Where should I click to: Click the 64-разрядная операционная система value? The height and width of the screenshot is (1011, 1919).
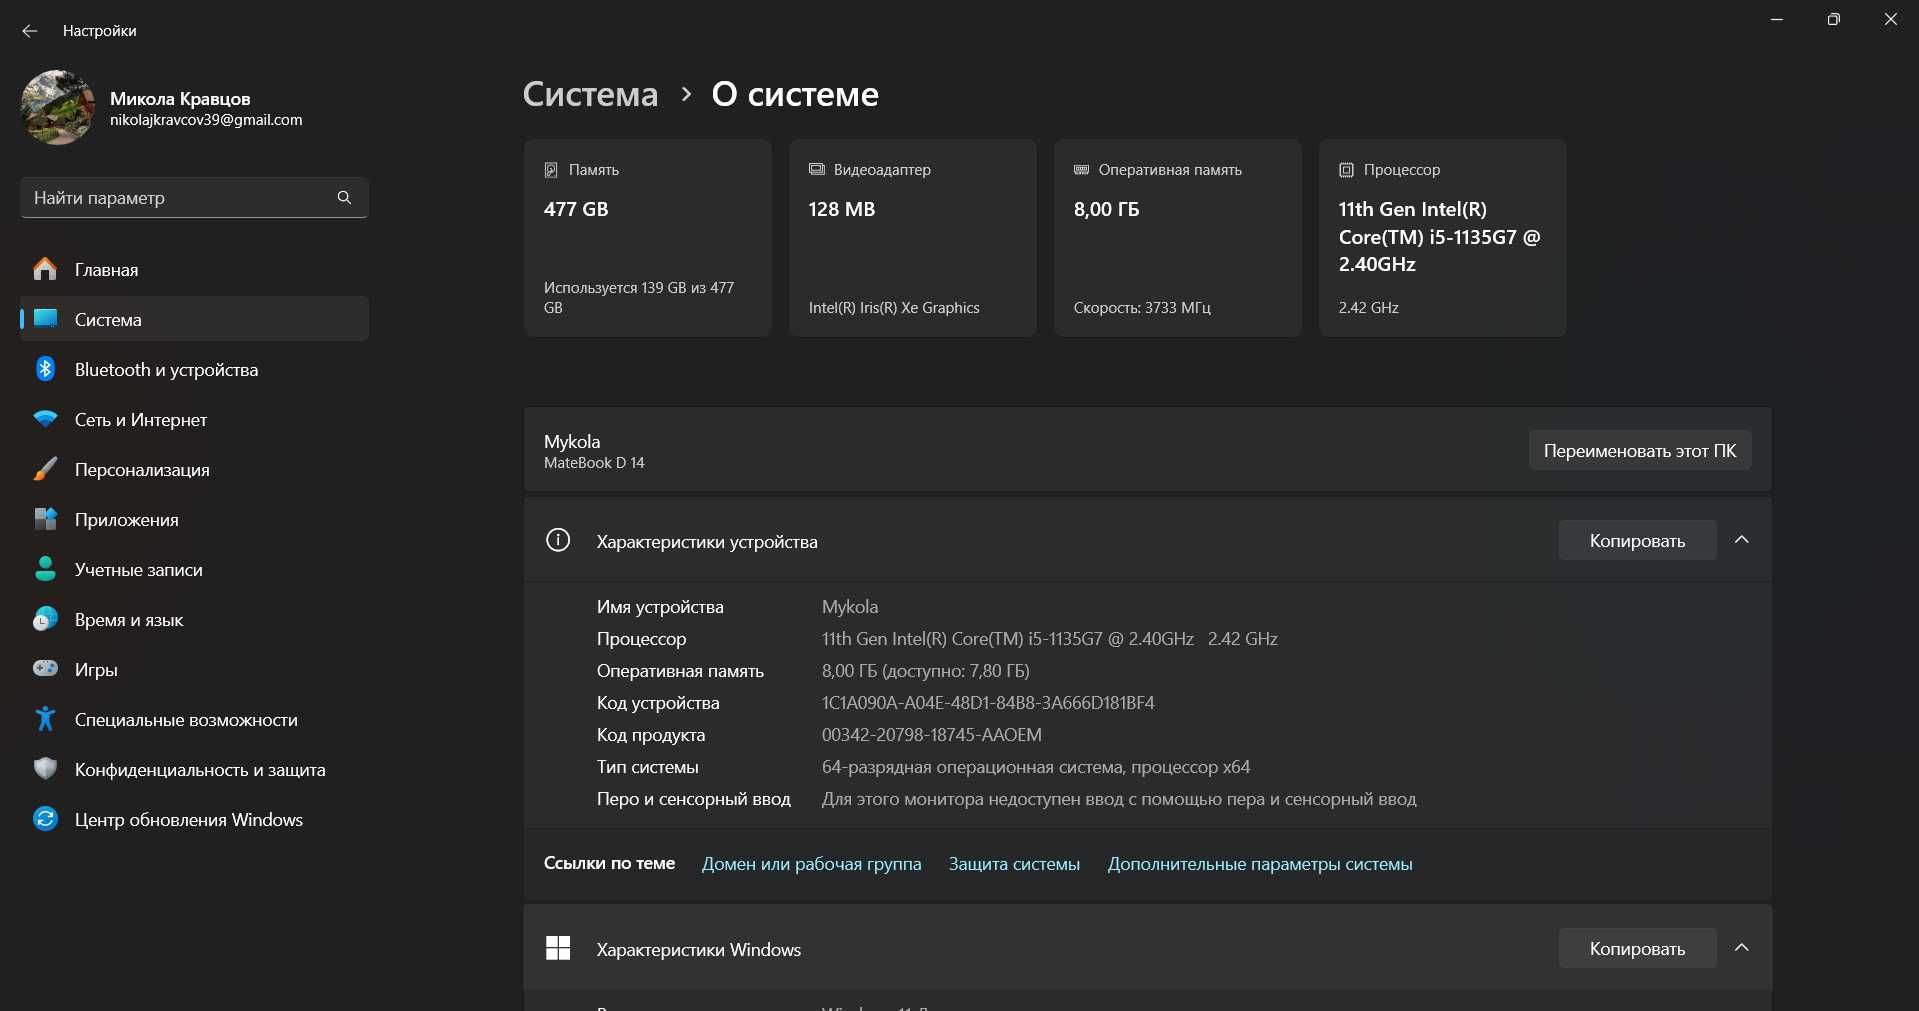(x=1036, y=766)
